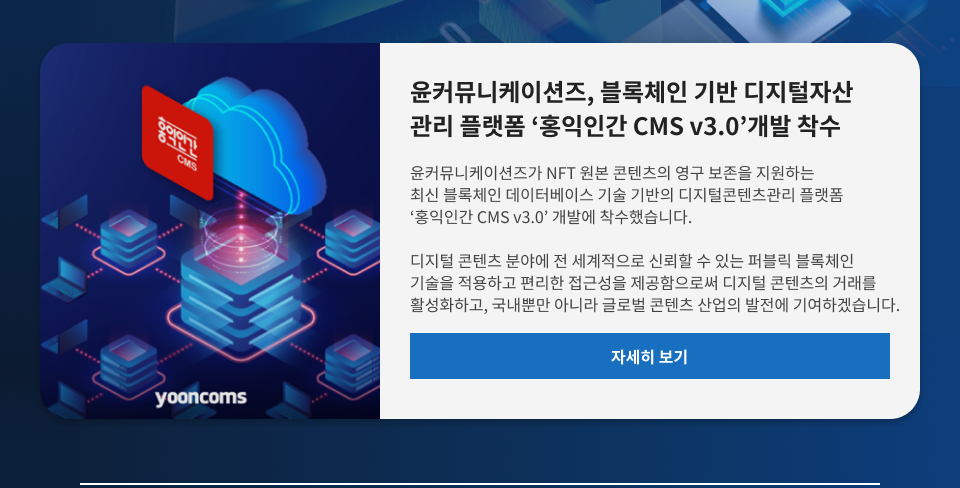Click the red 홍익인간 CMS badge icon

(x=178, y=142)
